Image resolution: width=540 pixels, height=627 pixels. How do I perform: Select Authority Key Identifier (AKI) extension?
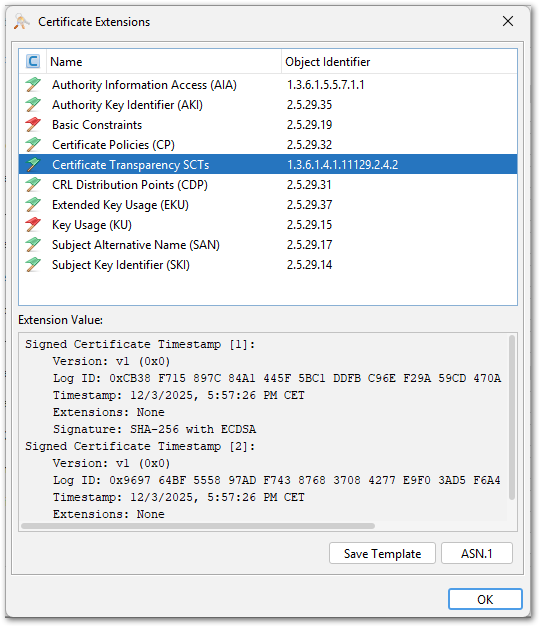point(127,105)
